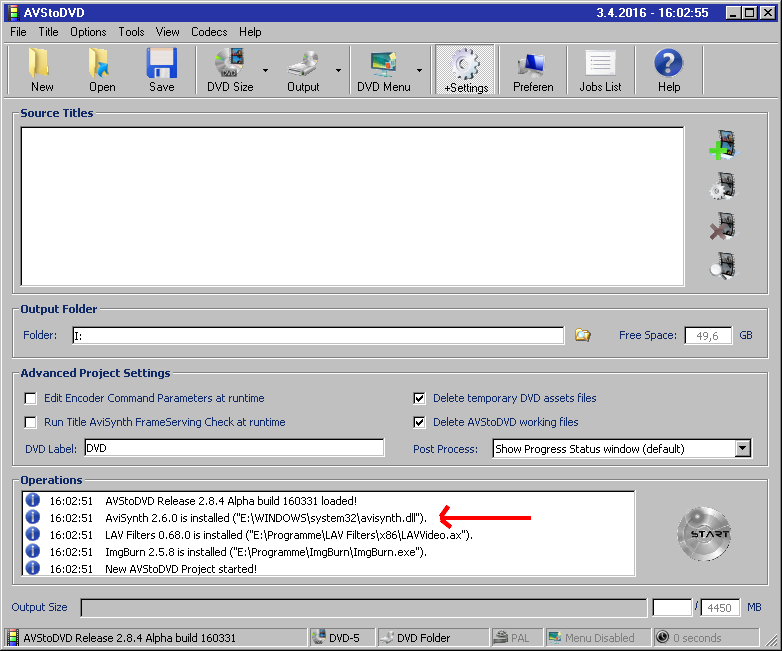Viewport: 782px width, 651px height.
Task: Click the Output Size progress bar
Action: tap(364, 608)
